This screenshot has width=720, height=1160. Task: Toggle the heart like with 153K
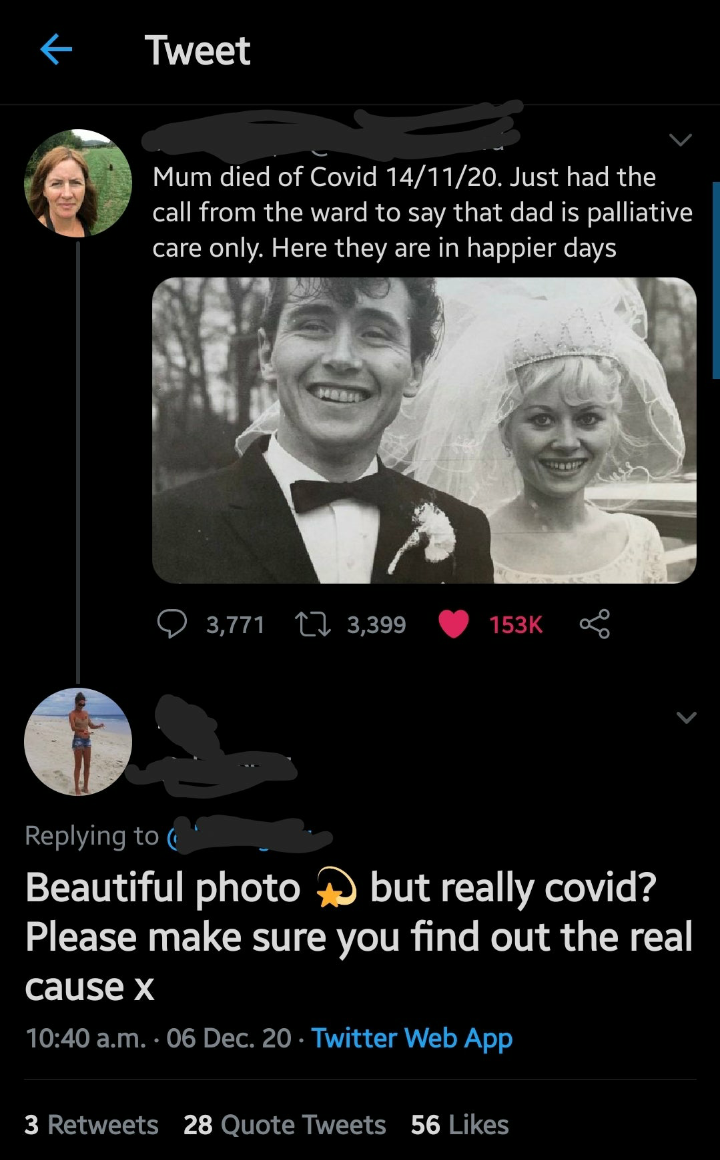point(455,624)
